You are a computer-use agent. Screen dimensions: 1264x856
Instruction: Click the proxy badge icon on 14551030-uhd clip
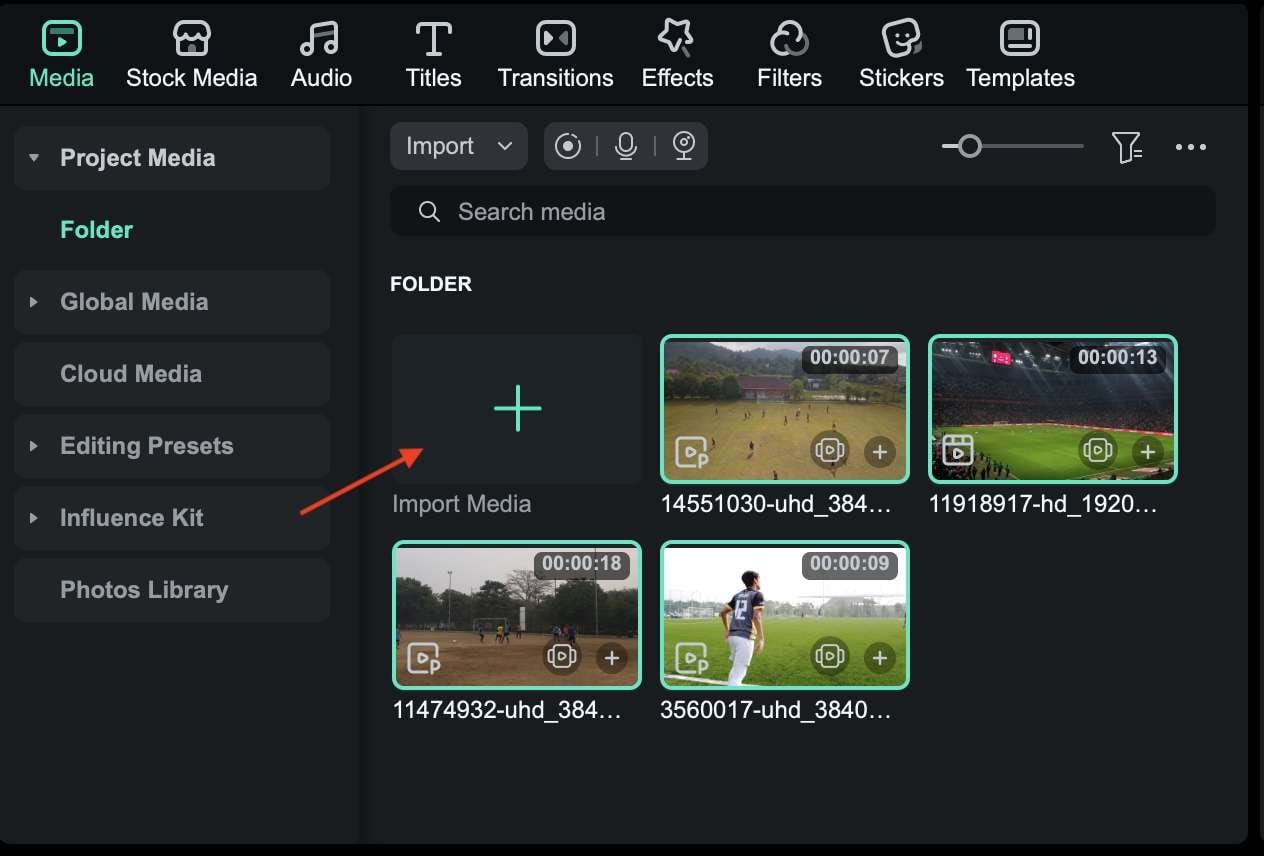pos(692,453)
